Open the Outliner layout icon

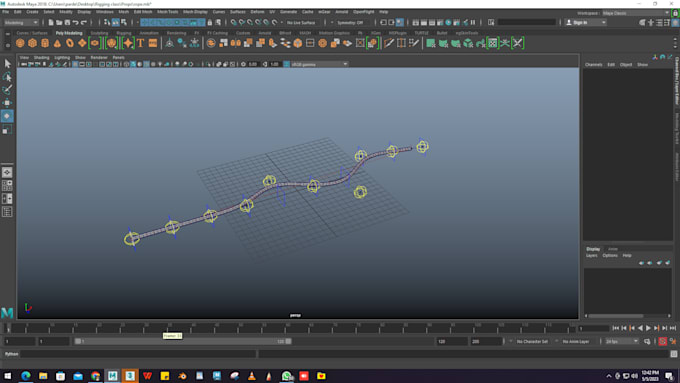pos(7,212)
